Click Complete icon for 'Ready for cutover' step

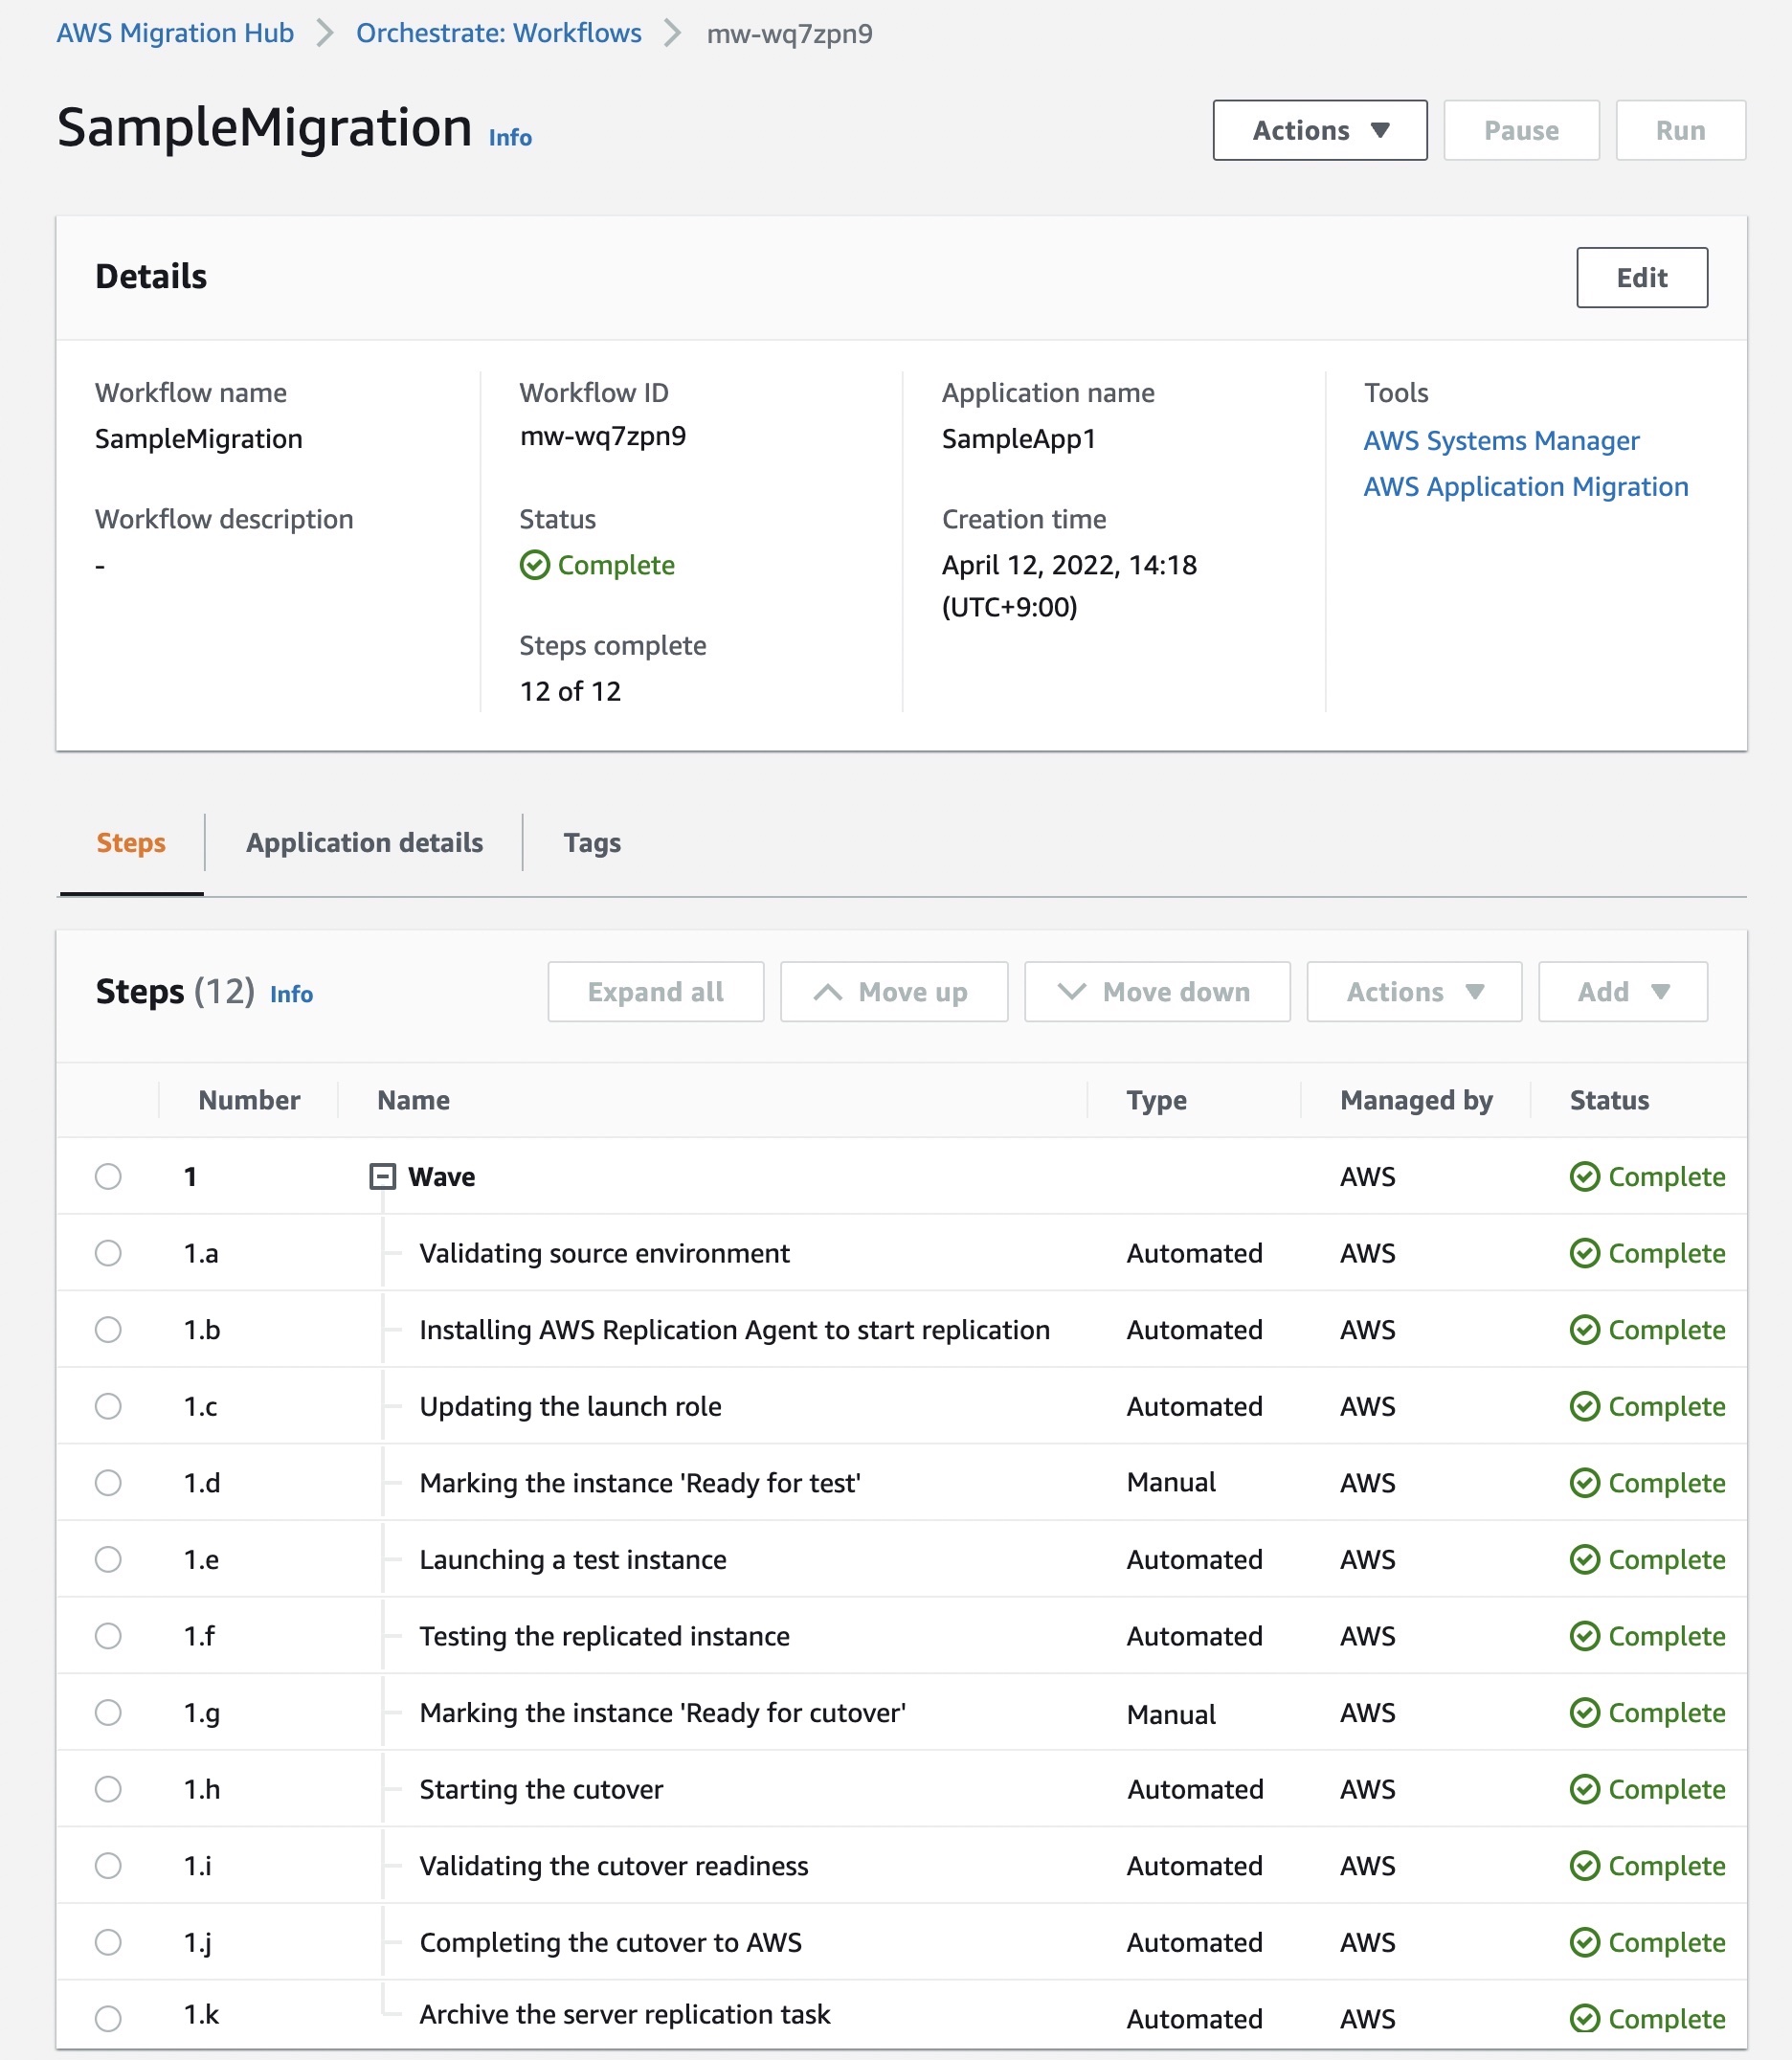pos(1584,1712)
